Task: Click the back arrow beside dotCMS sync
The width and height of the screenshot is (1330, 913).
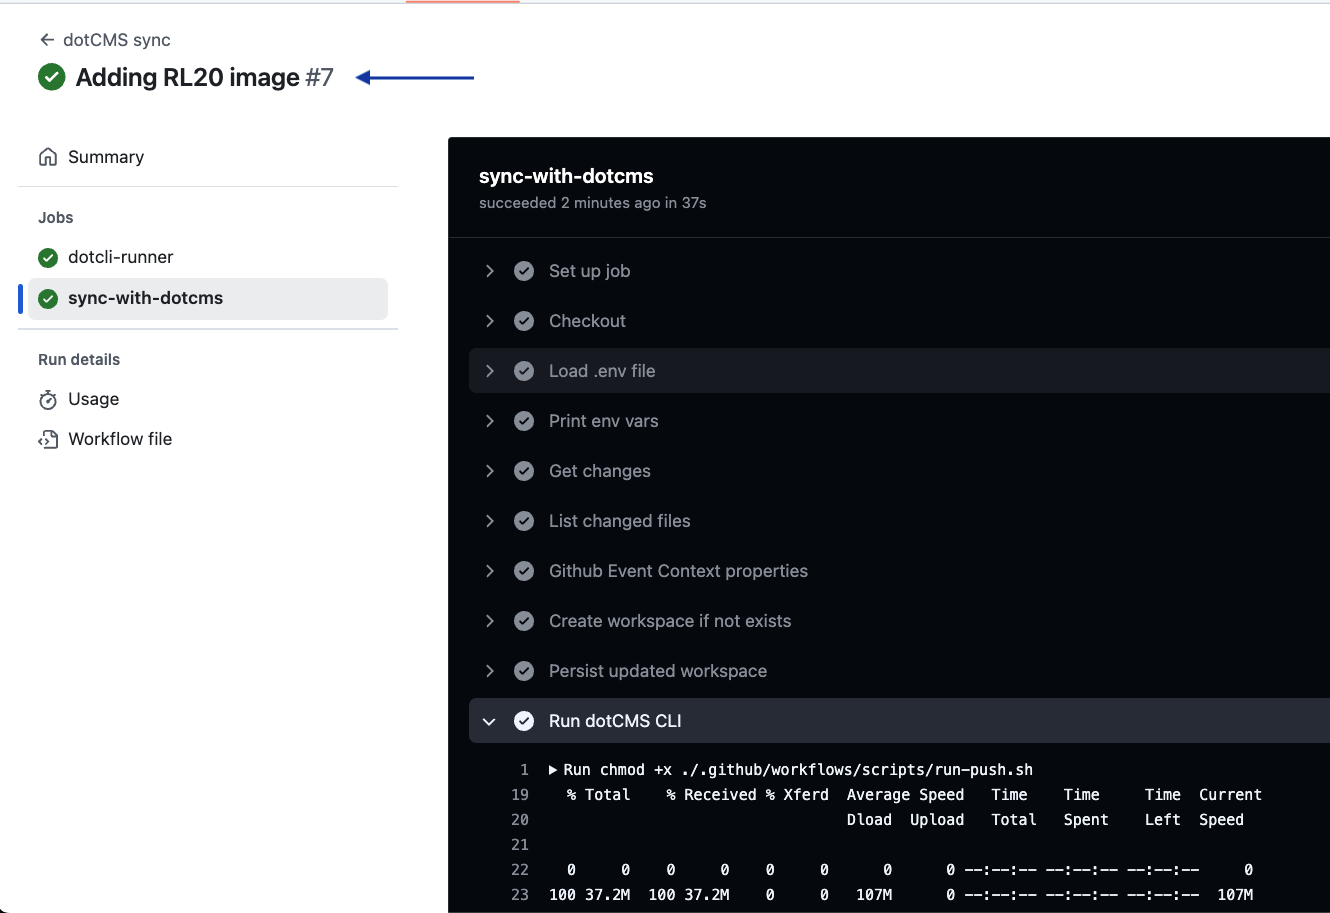Action: [x=46, y=40]
